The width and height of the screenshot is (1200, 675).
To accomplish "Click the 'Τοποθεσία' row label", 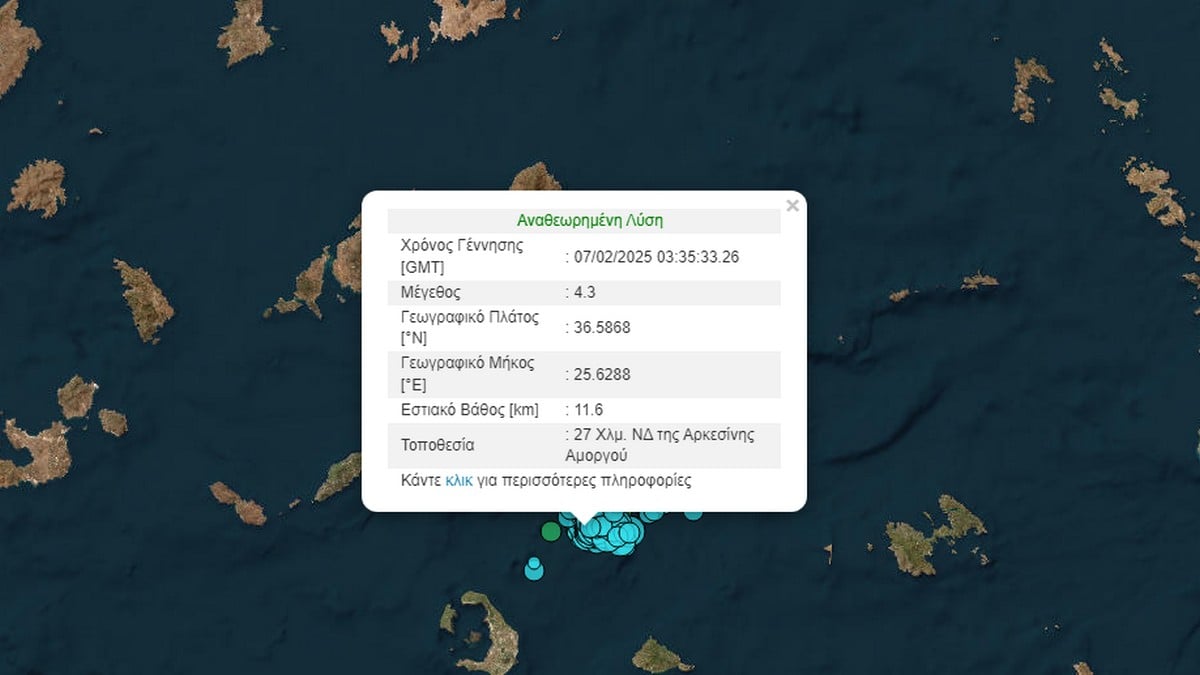I will click(437, 445).
